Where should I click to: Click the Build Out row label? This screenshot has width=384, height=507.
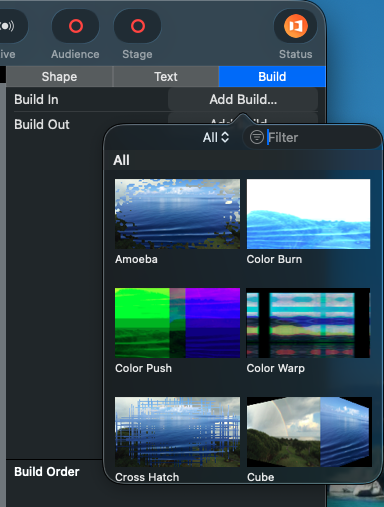[x=42, y=124]
